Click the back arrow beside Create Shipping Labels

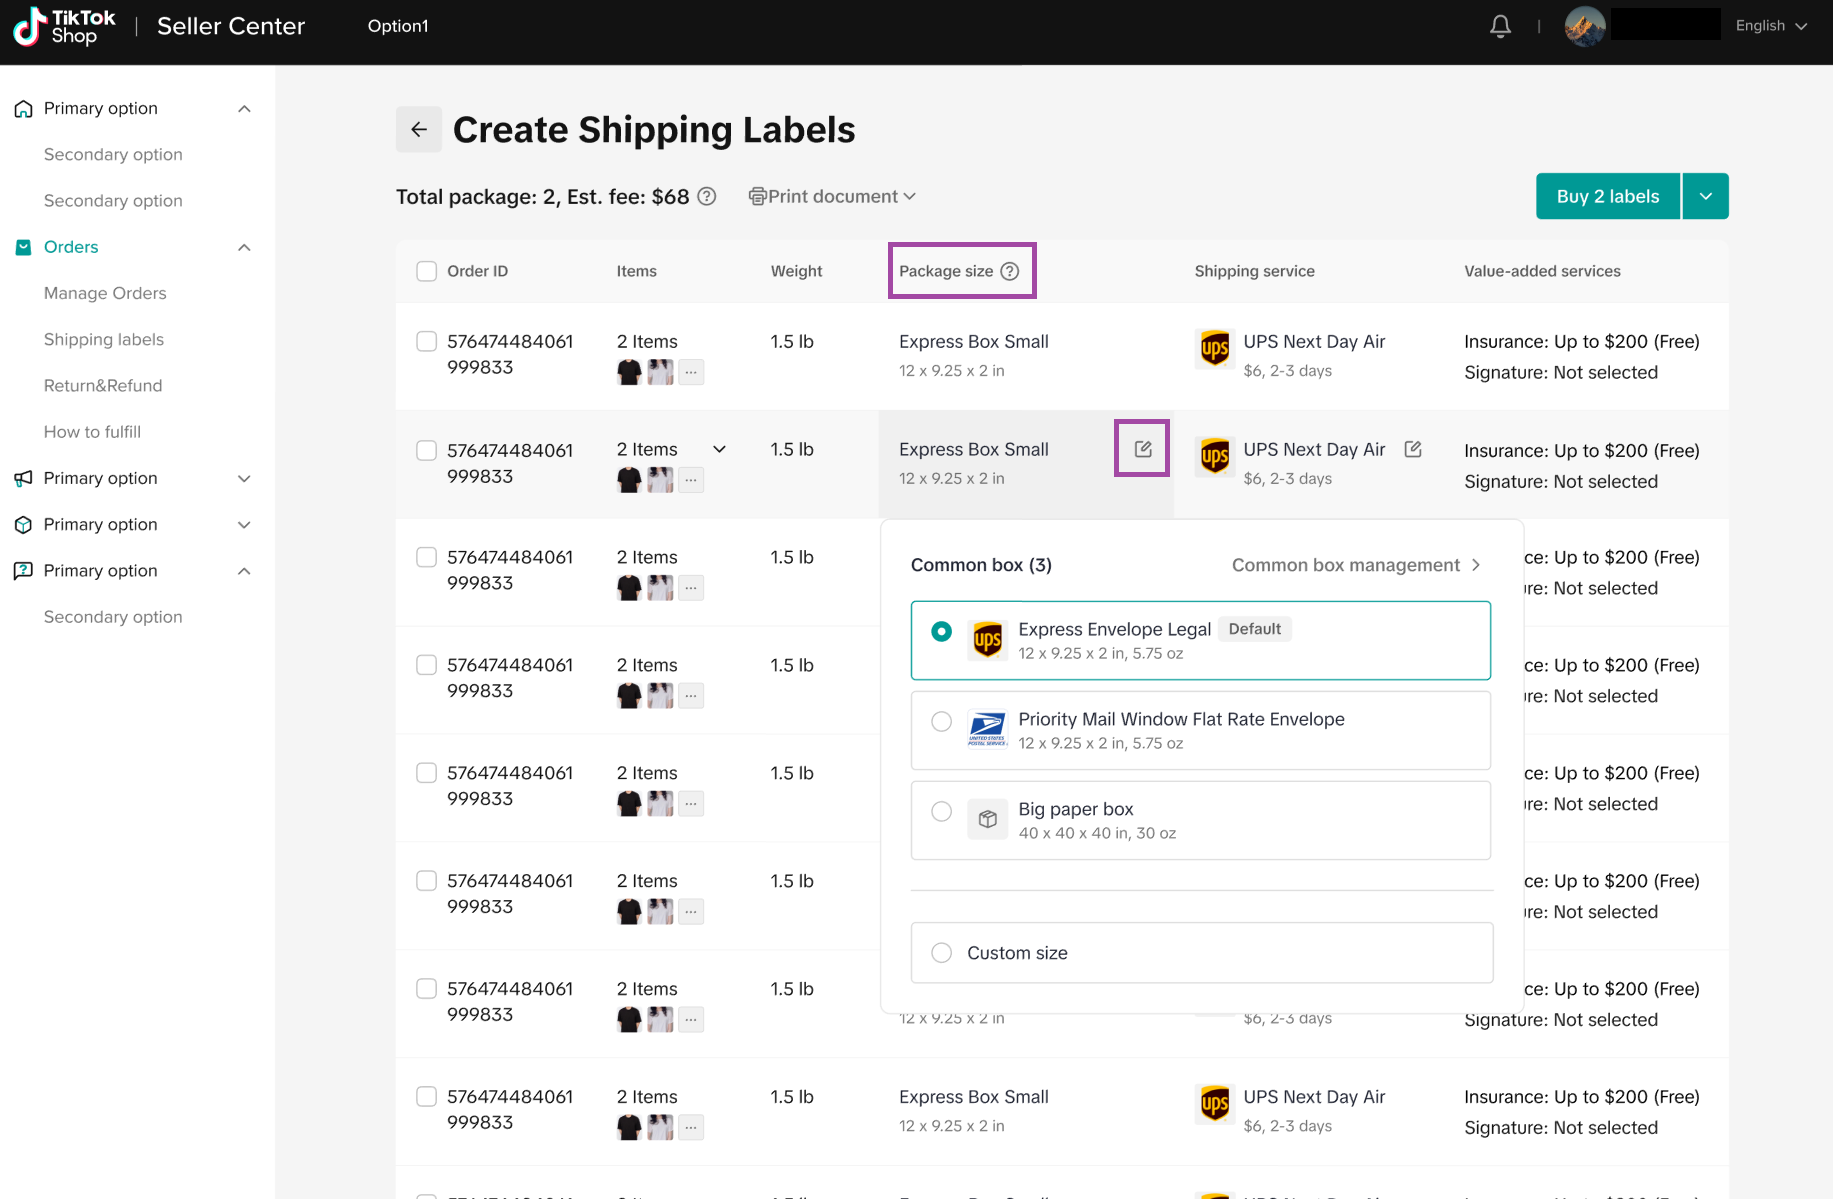point(419,130)
